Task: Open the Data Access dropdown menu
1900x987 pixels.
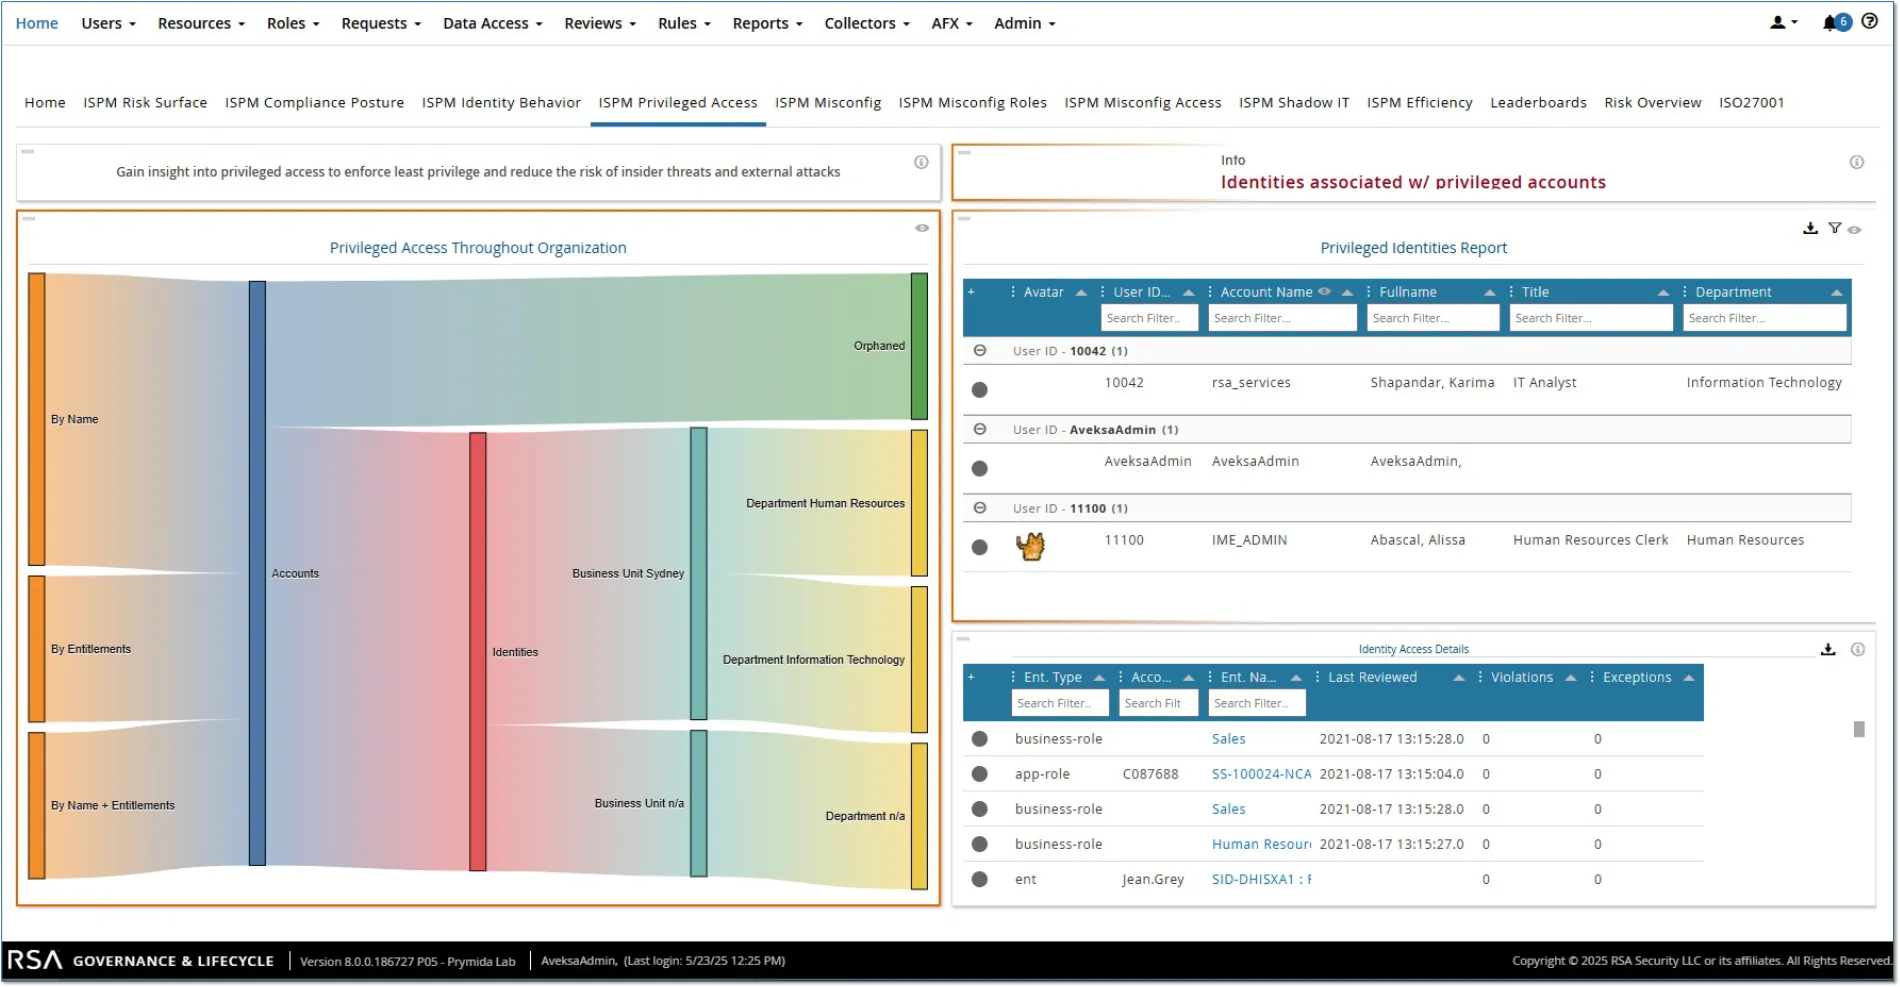Action: tap(492, 23)
